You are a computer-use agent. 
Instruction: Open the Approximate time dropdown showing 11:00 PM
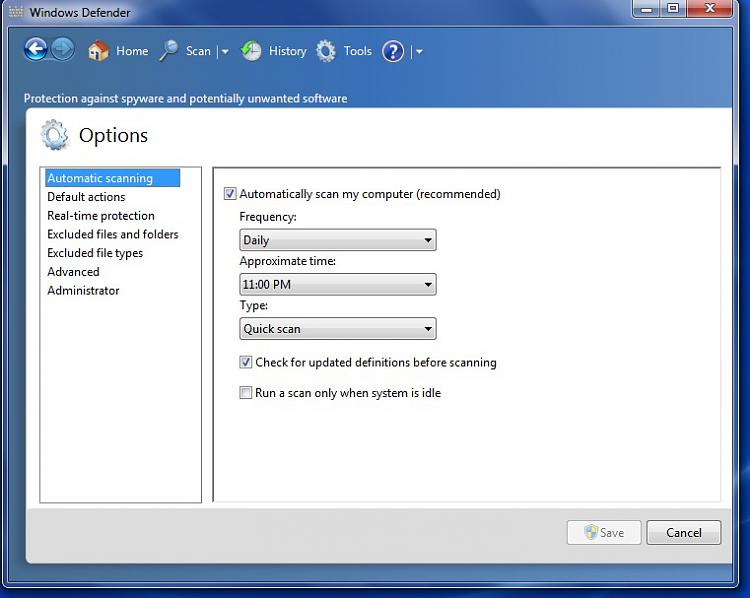(x=338, y=284)
